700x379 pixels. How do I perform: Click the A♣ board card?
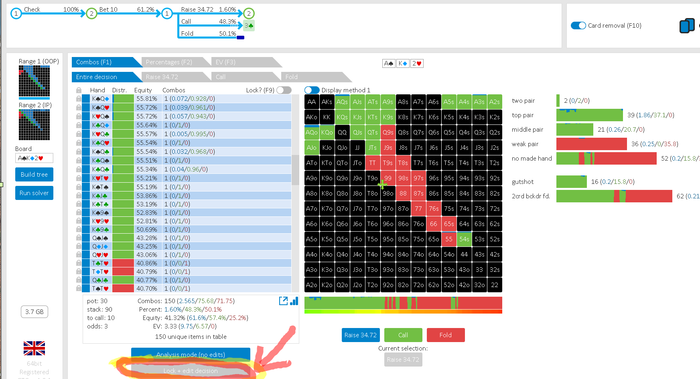(x=388, y=63)
